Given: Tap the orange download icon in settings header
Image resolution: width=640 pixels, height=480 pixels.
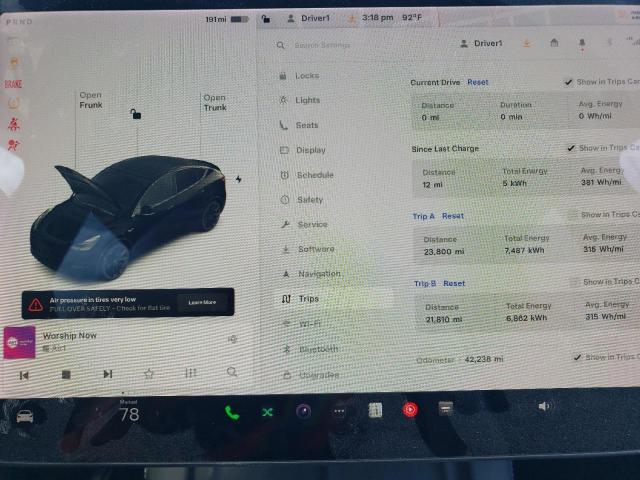Looking at the screenshot, I should point(527,43).
